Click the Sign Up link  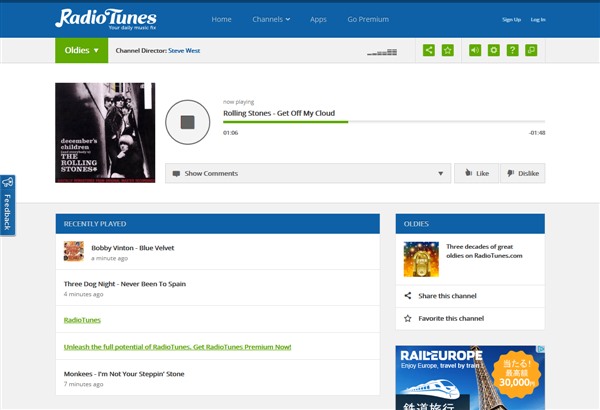(511, 20)
